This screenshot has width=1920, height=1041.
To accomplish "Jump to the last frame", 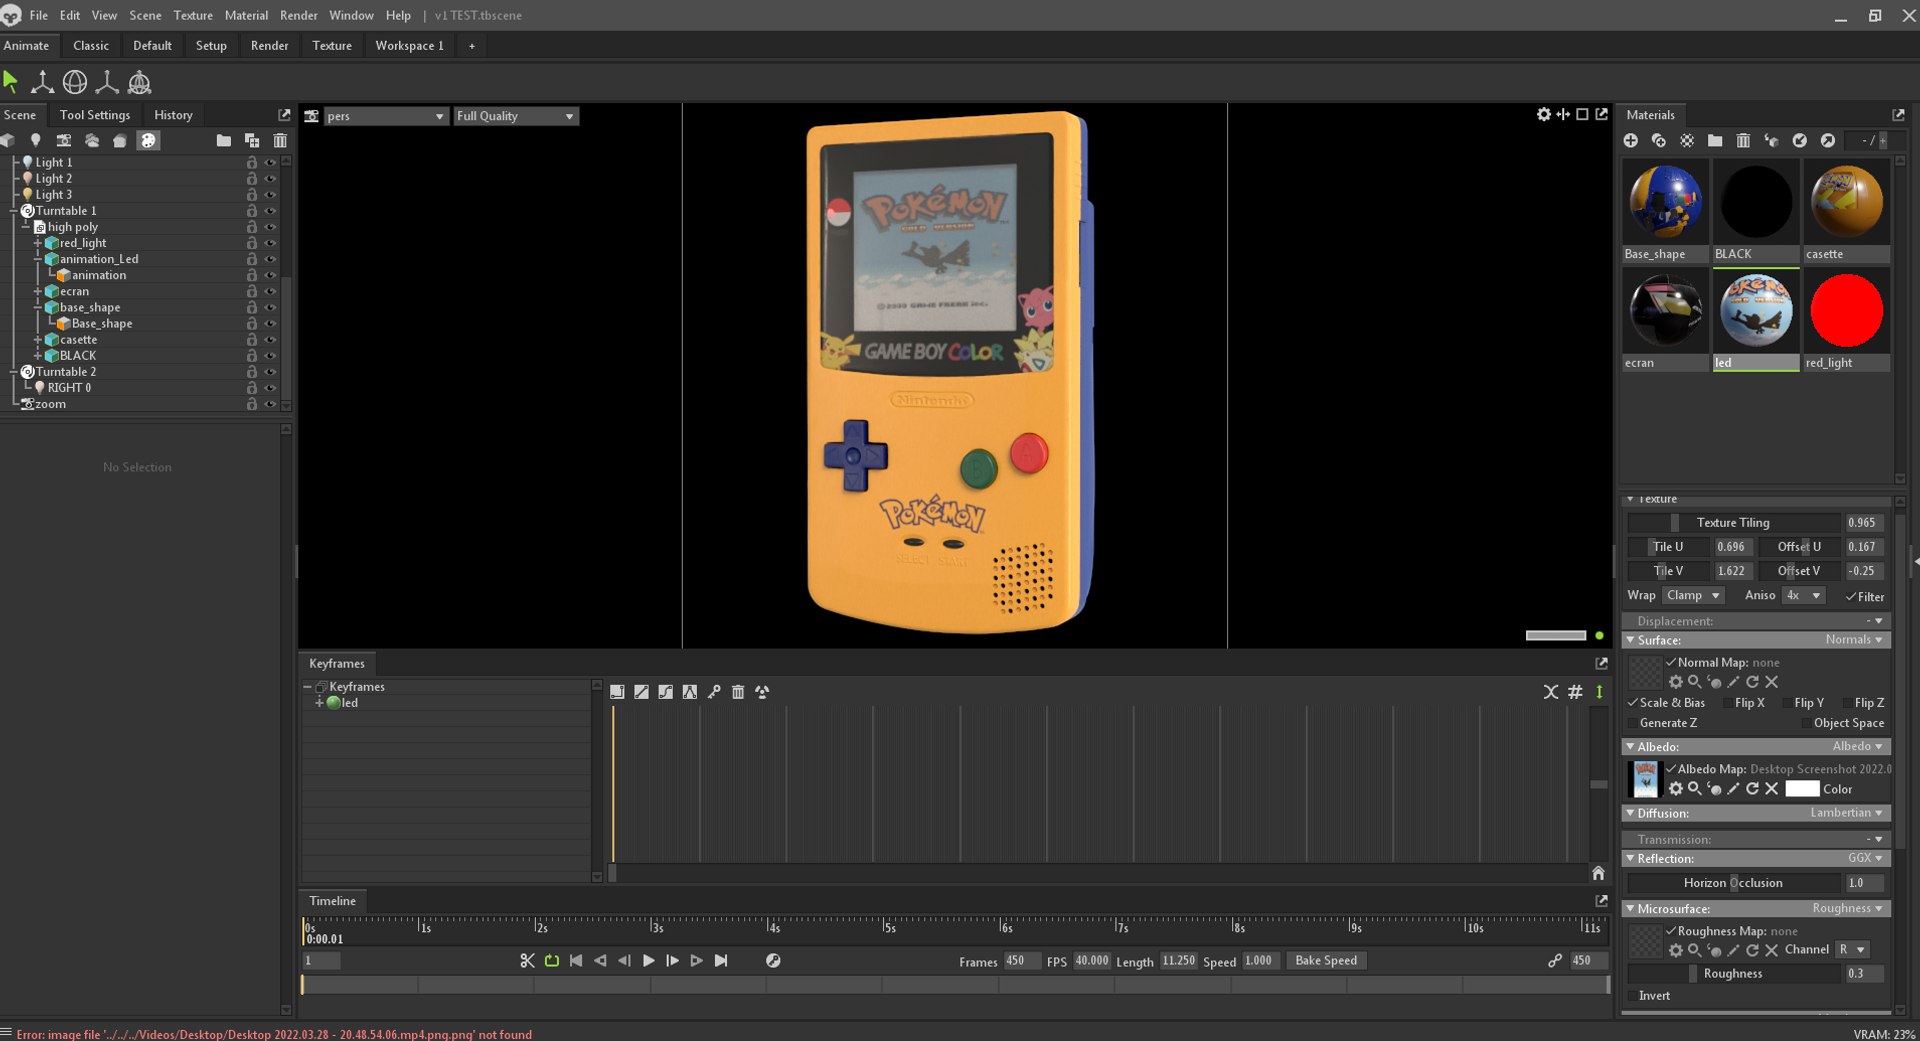I will click(x=721, y=961).
